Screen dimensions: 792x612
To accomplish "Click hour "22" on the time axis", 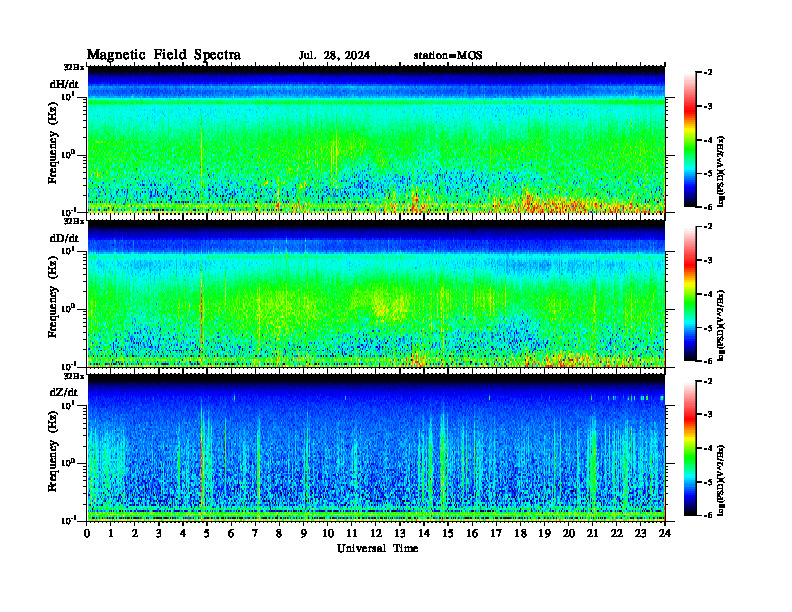I will (617, 533).
